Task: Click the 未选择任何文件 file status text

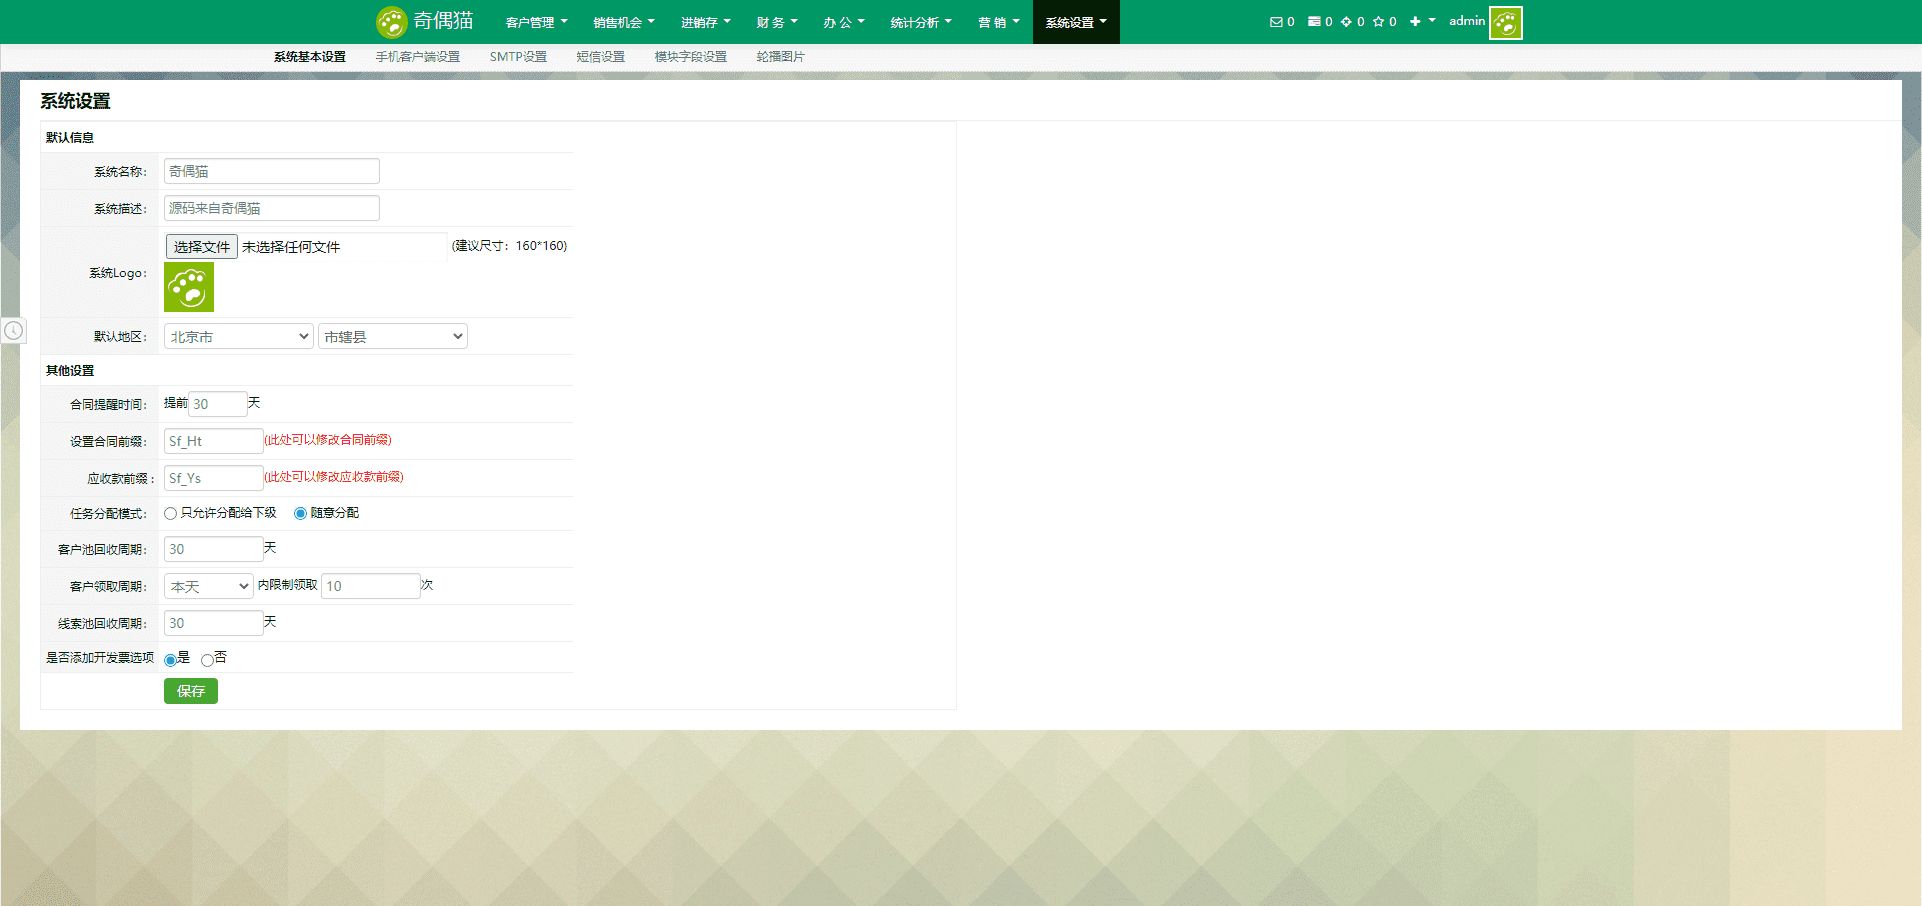Action: click(291, 247)
